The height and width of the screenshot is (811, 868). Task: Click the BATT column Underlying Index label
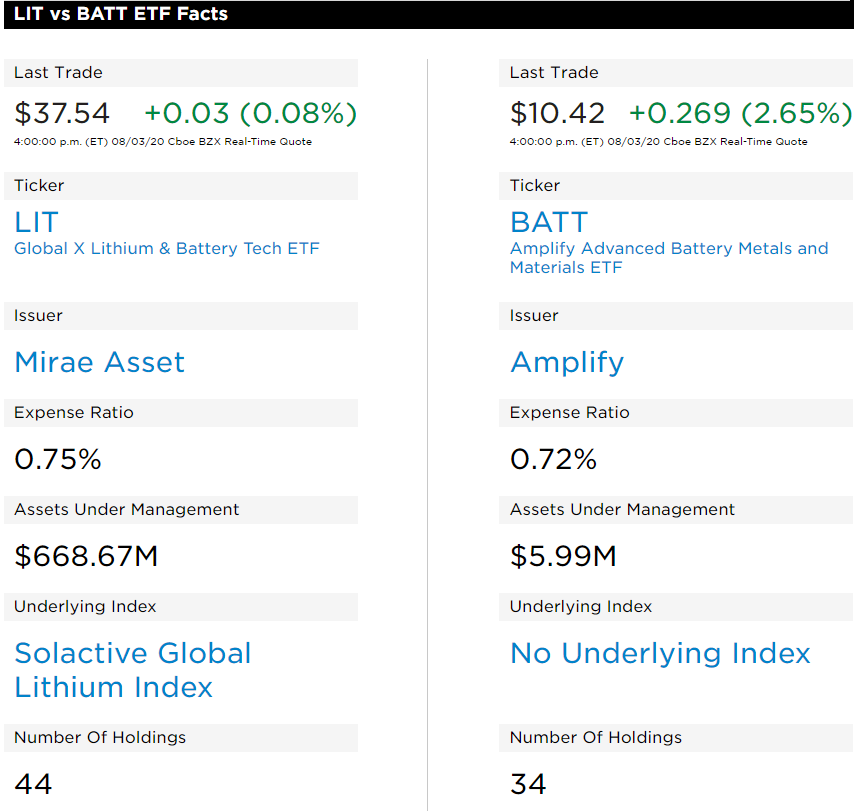[581, 607]
